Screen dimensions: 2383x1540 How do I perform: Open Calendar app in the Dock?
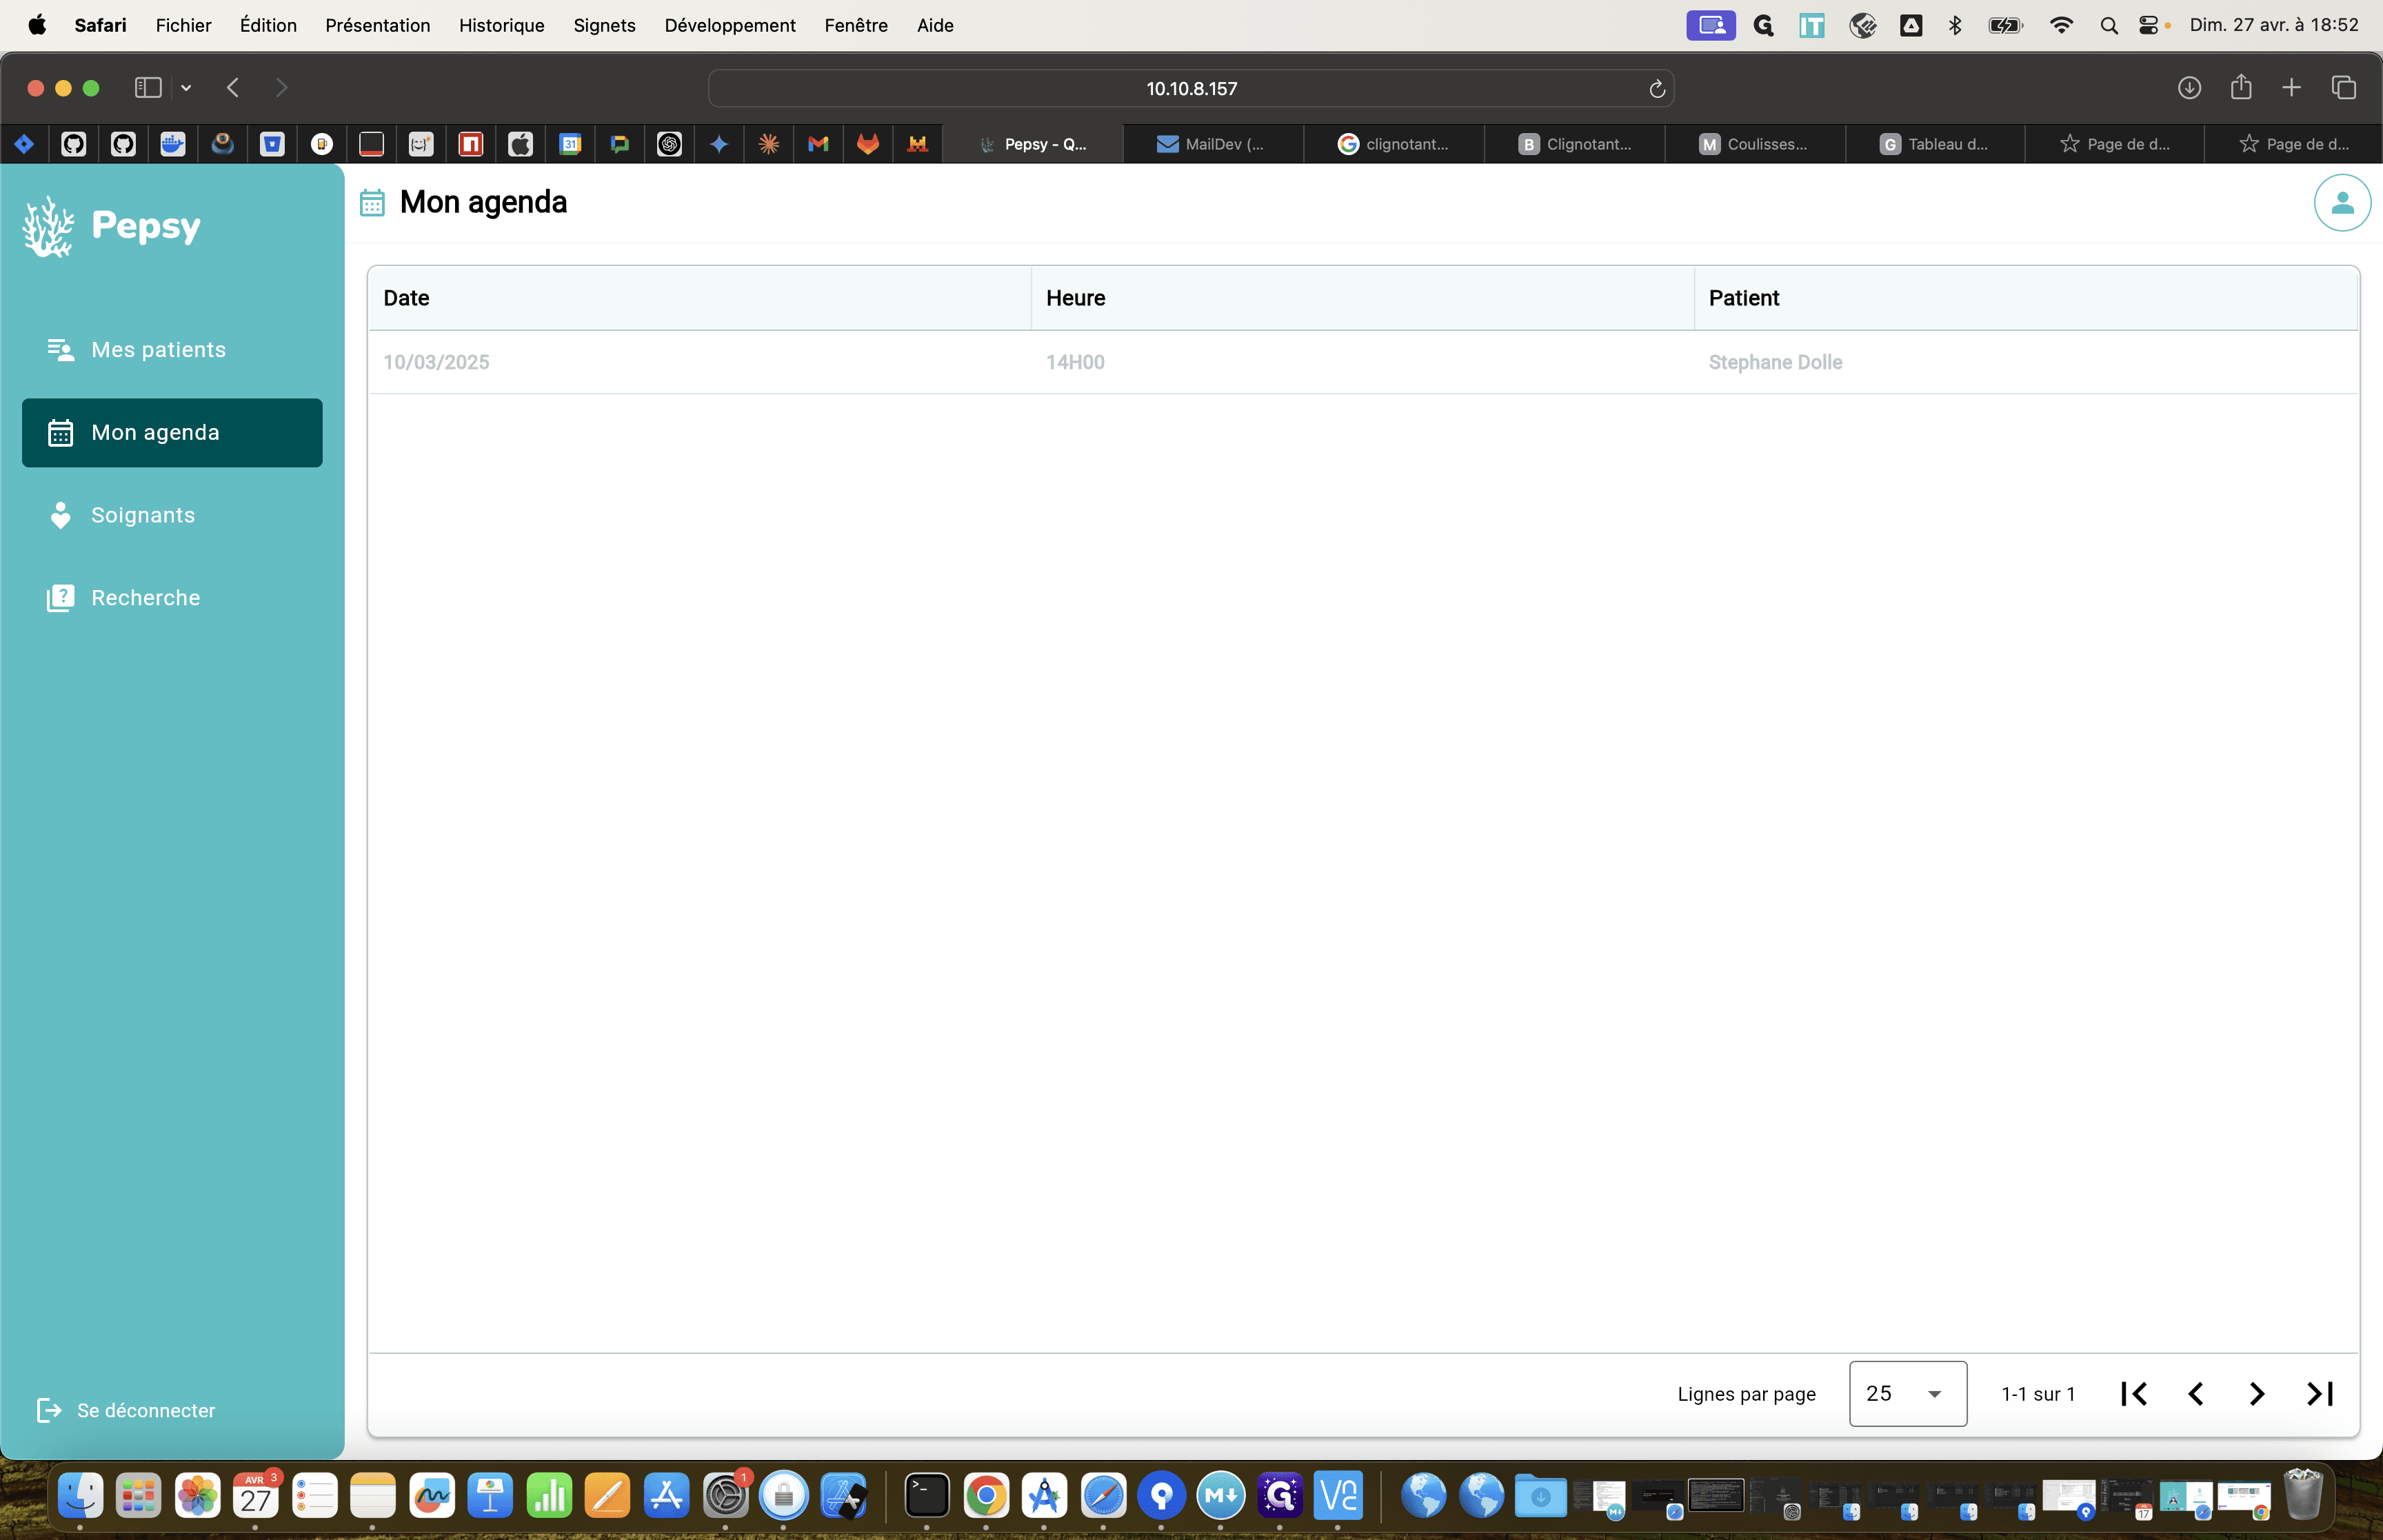click(x=256, y=1496)
